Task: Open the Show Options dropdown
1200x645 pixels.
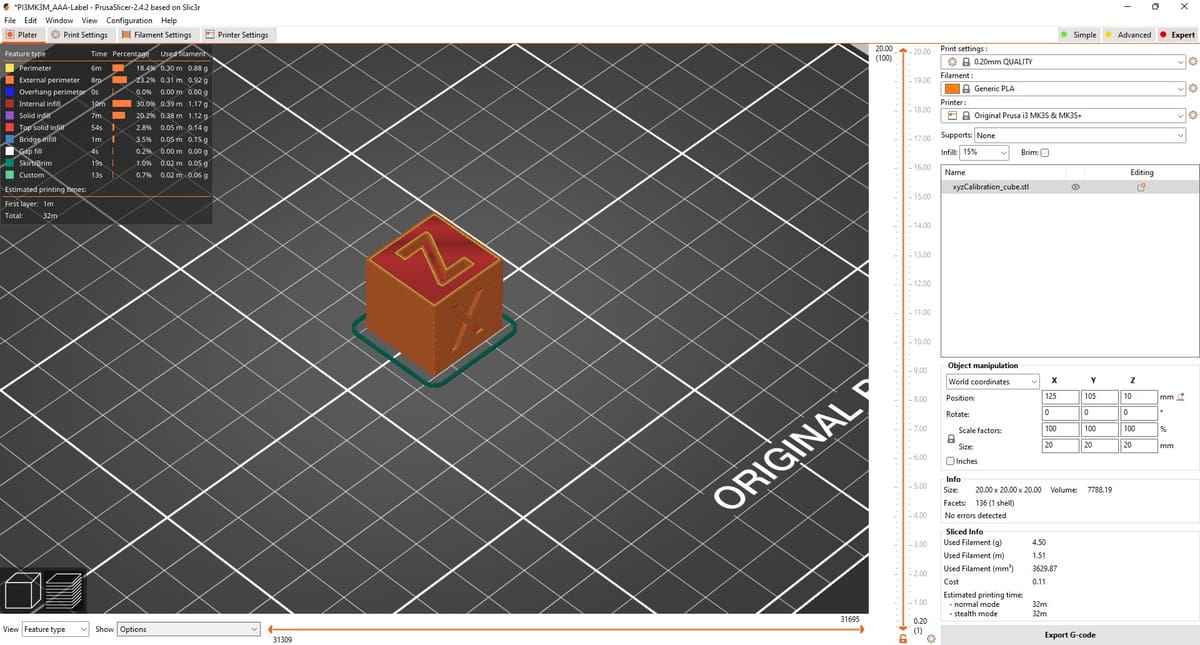Action: pos(189,629)
